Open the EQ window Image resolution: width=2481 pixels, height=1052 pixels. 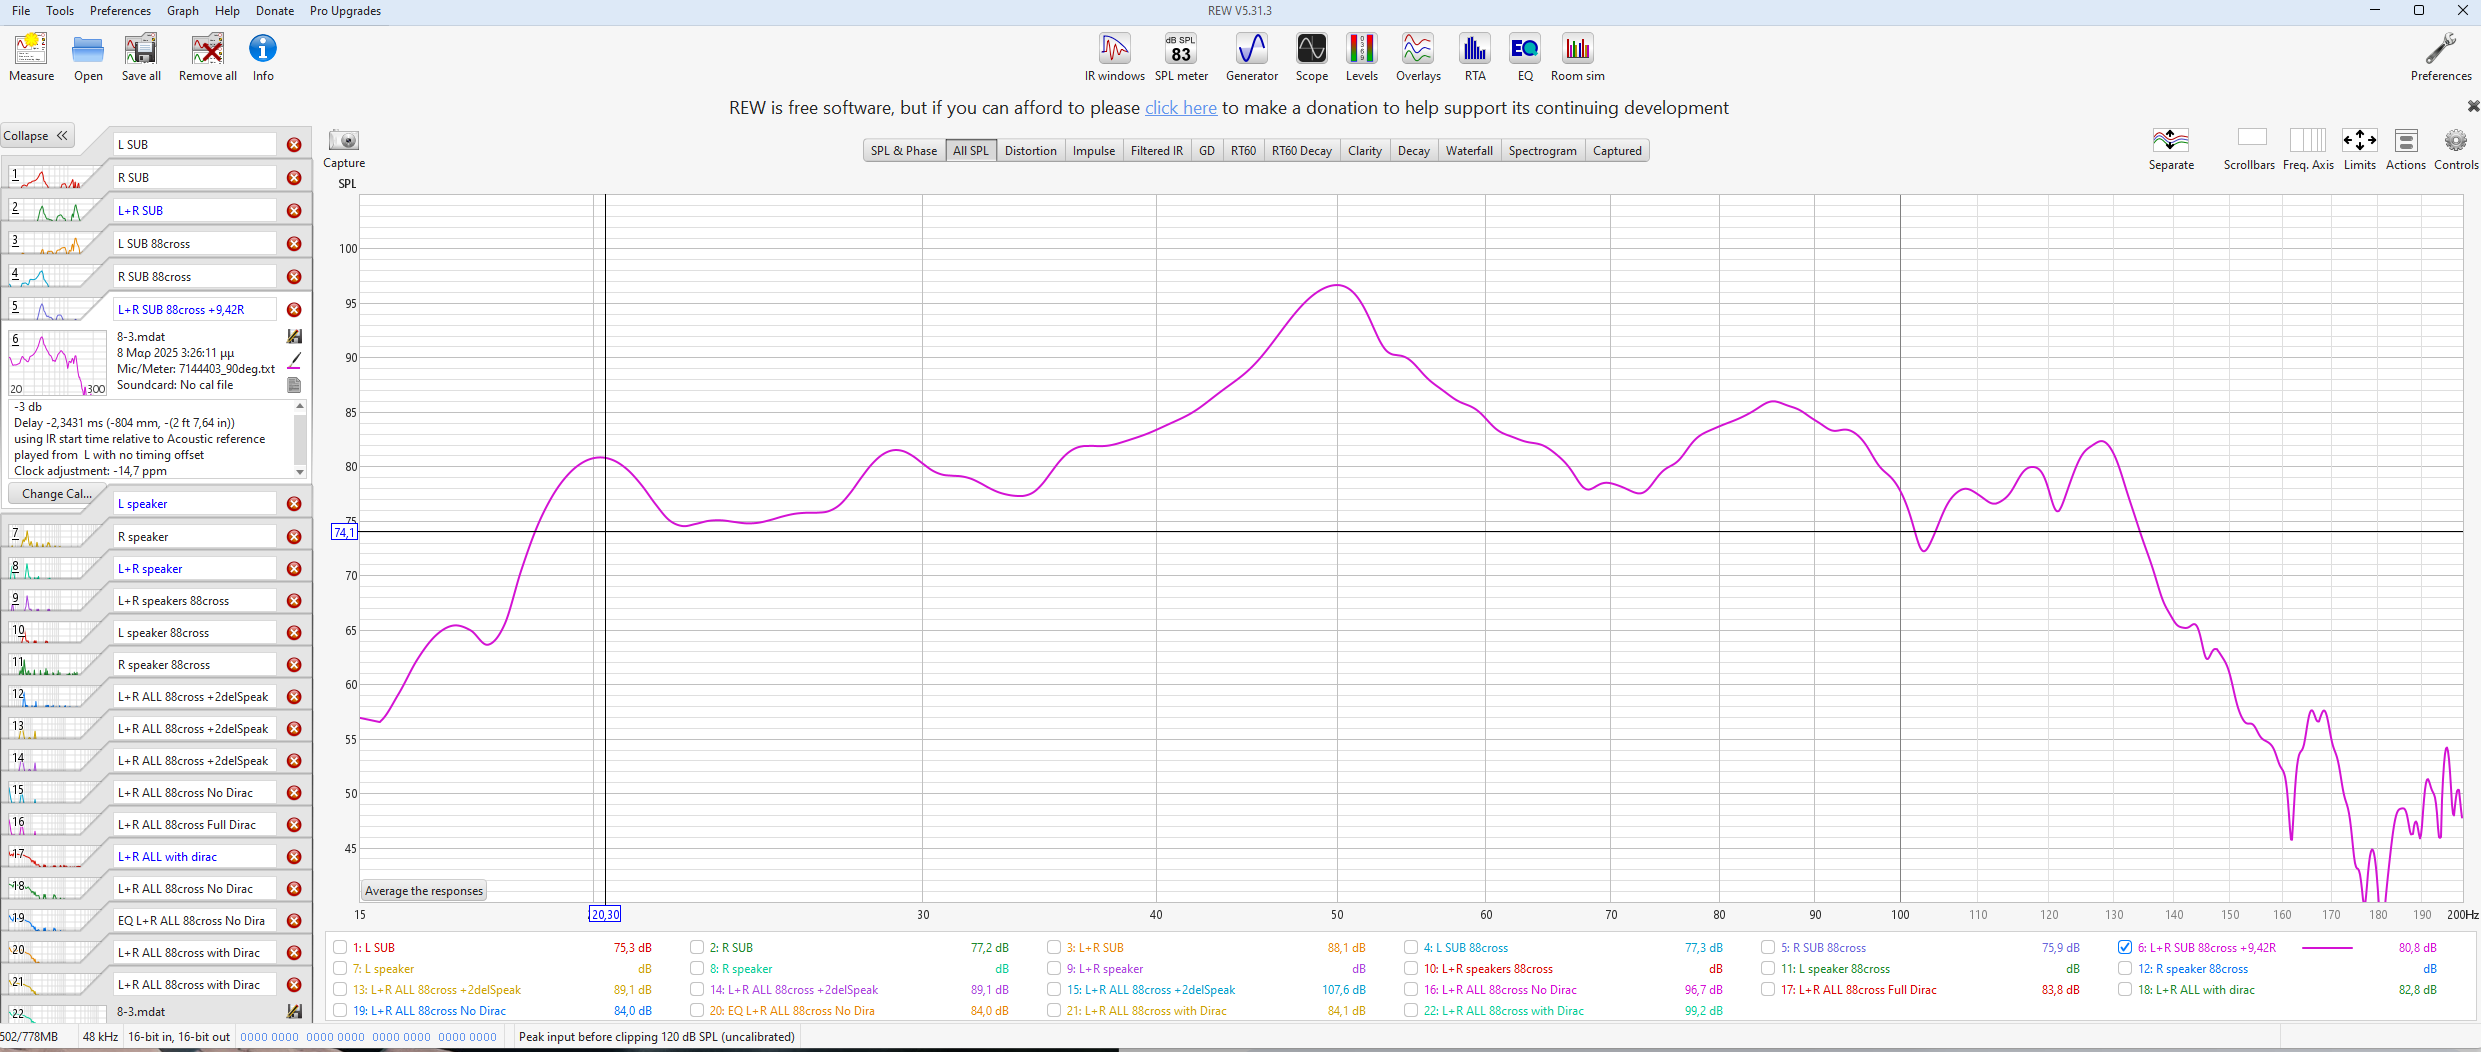(1524, 56)
